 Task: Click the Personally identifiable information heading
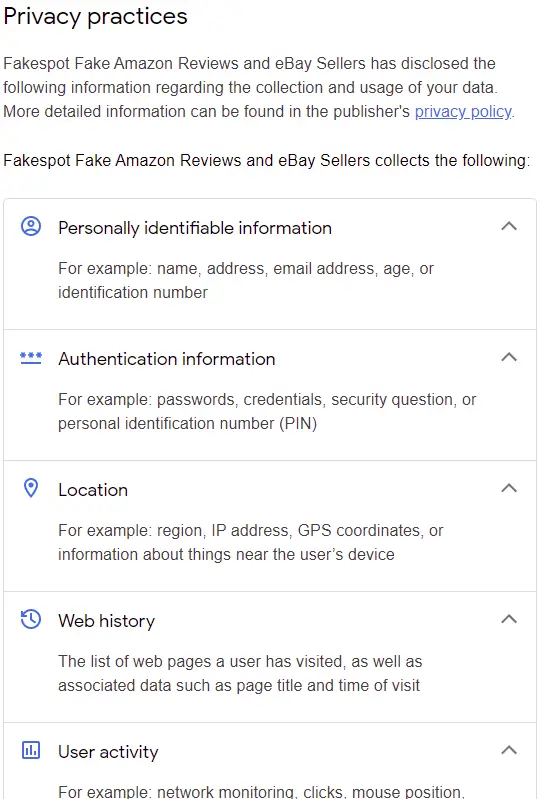point(195,228)
